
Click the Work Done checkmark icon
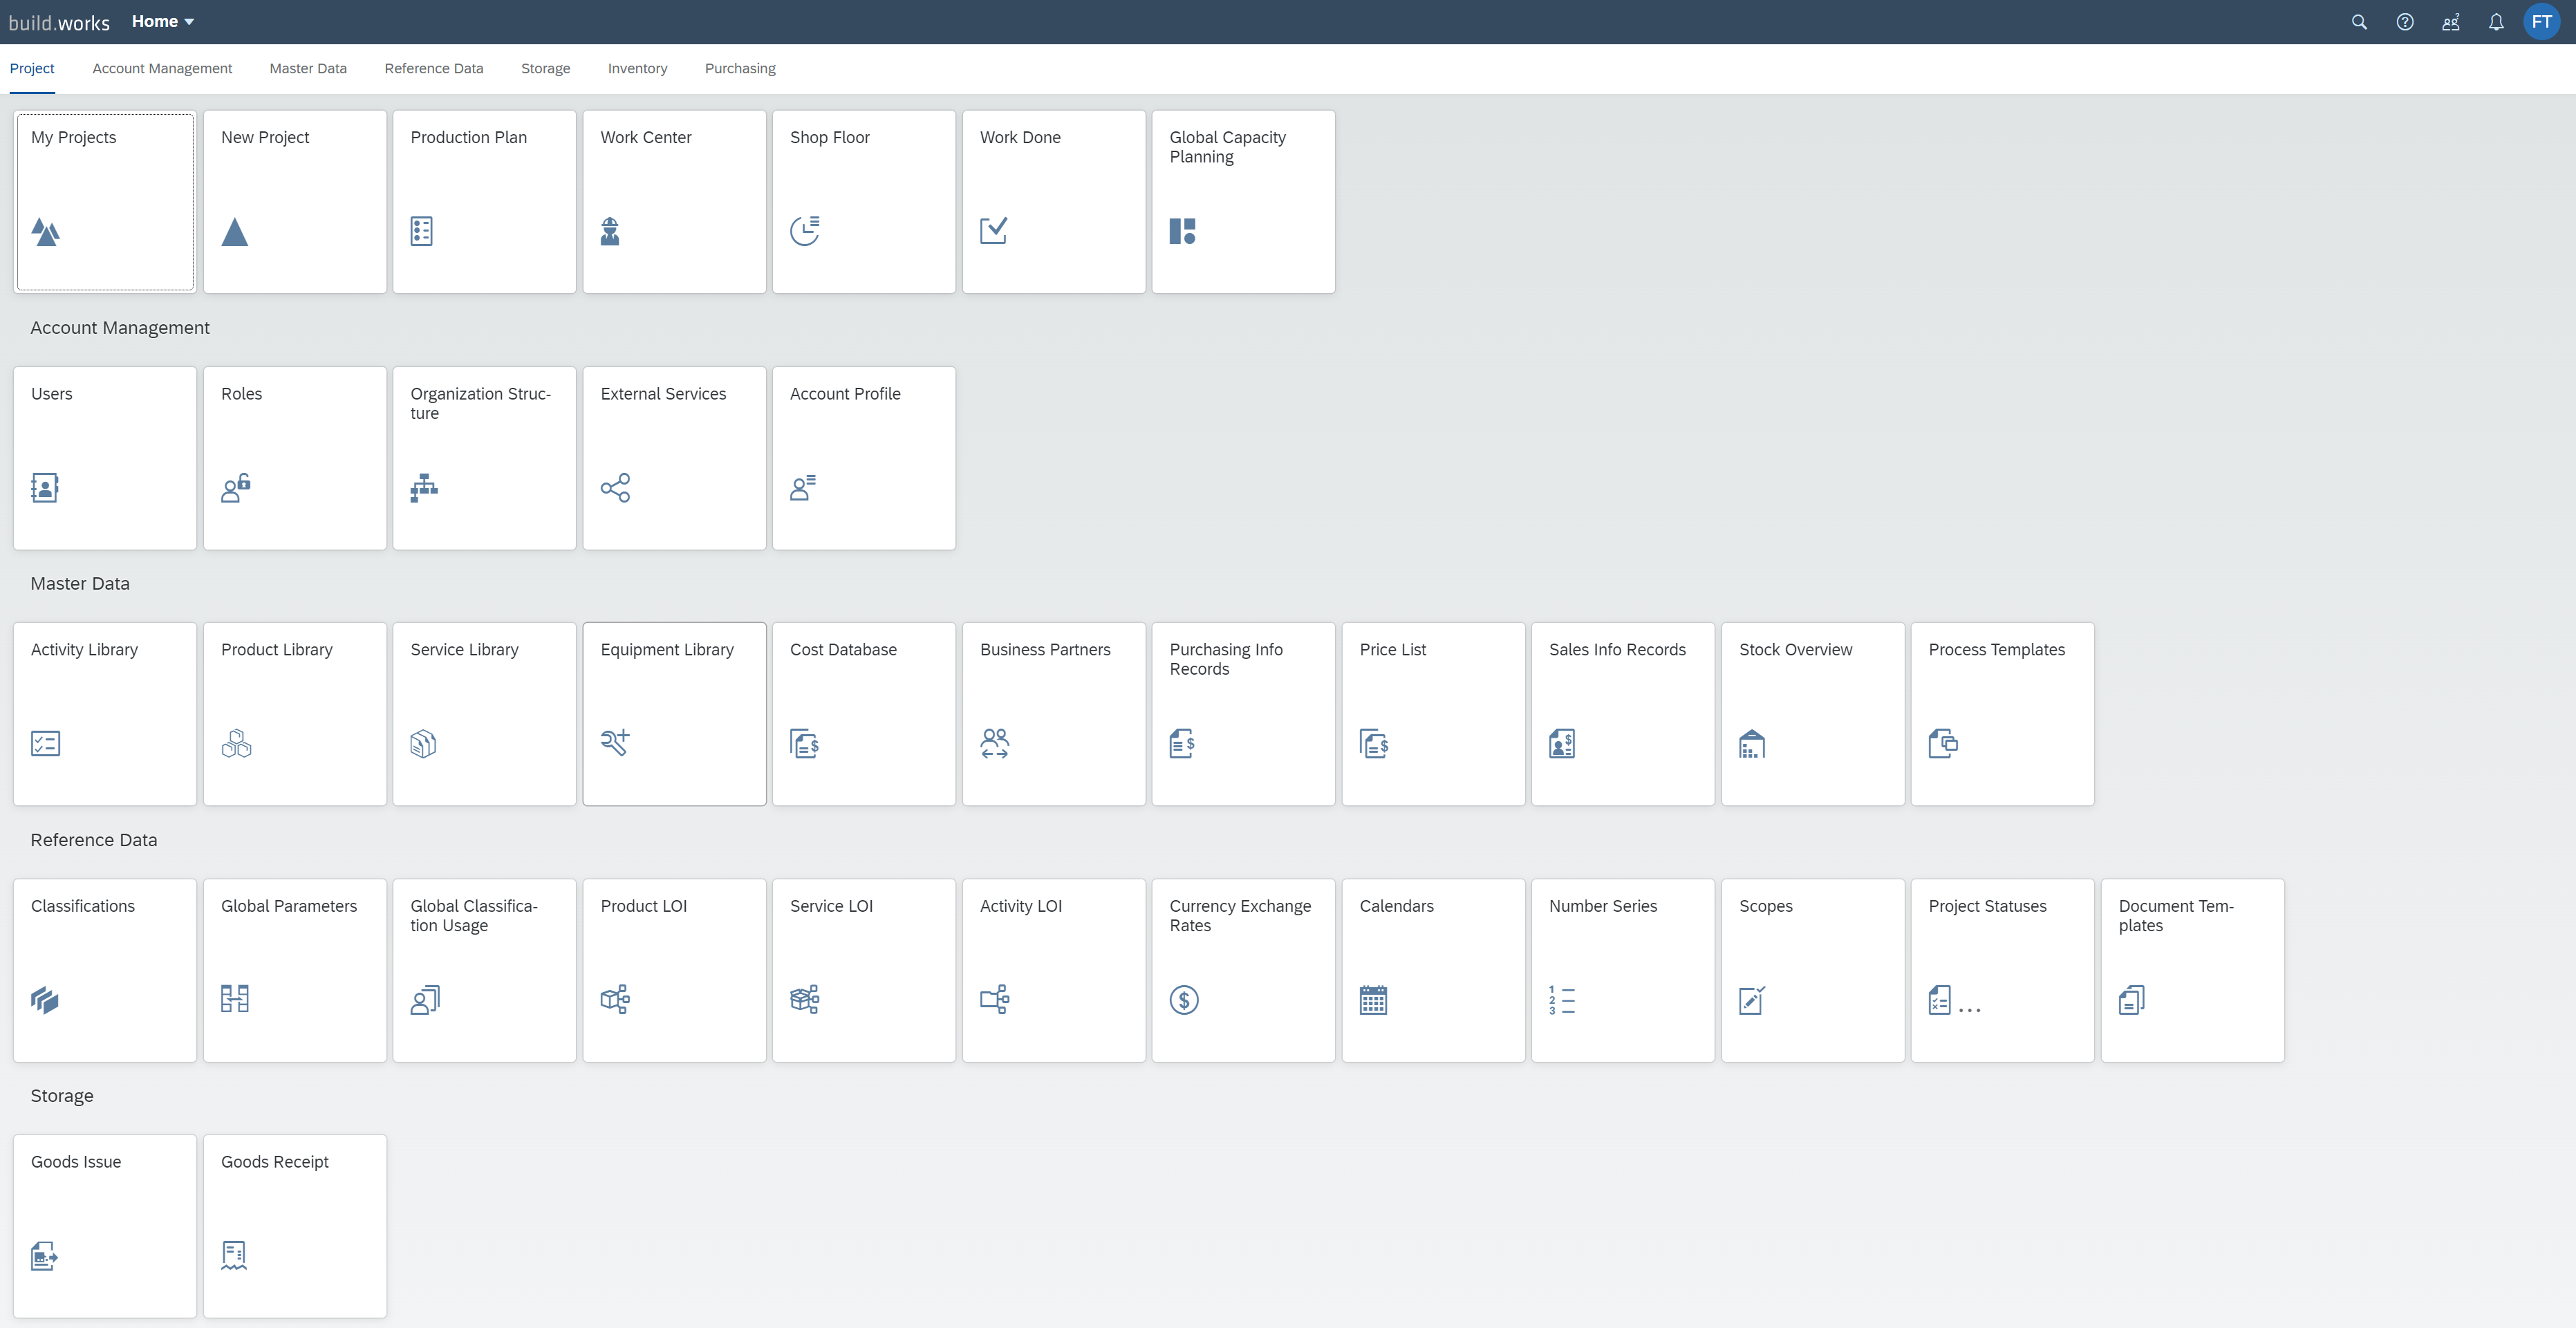(x=994, y=231)
